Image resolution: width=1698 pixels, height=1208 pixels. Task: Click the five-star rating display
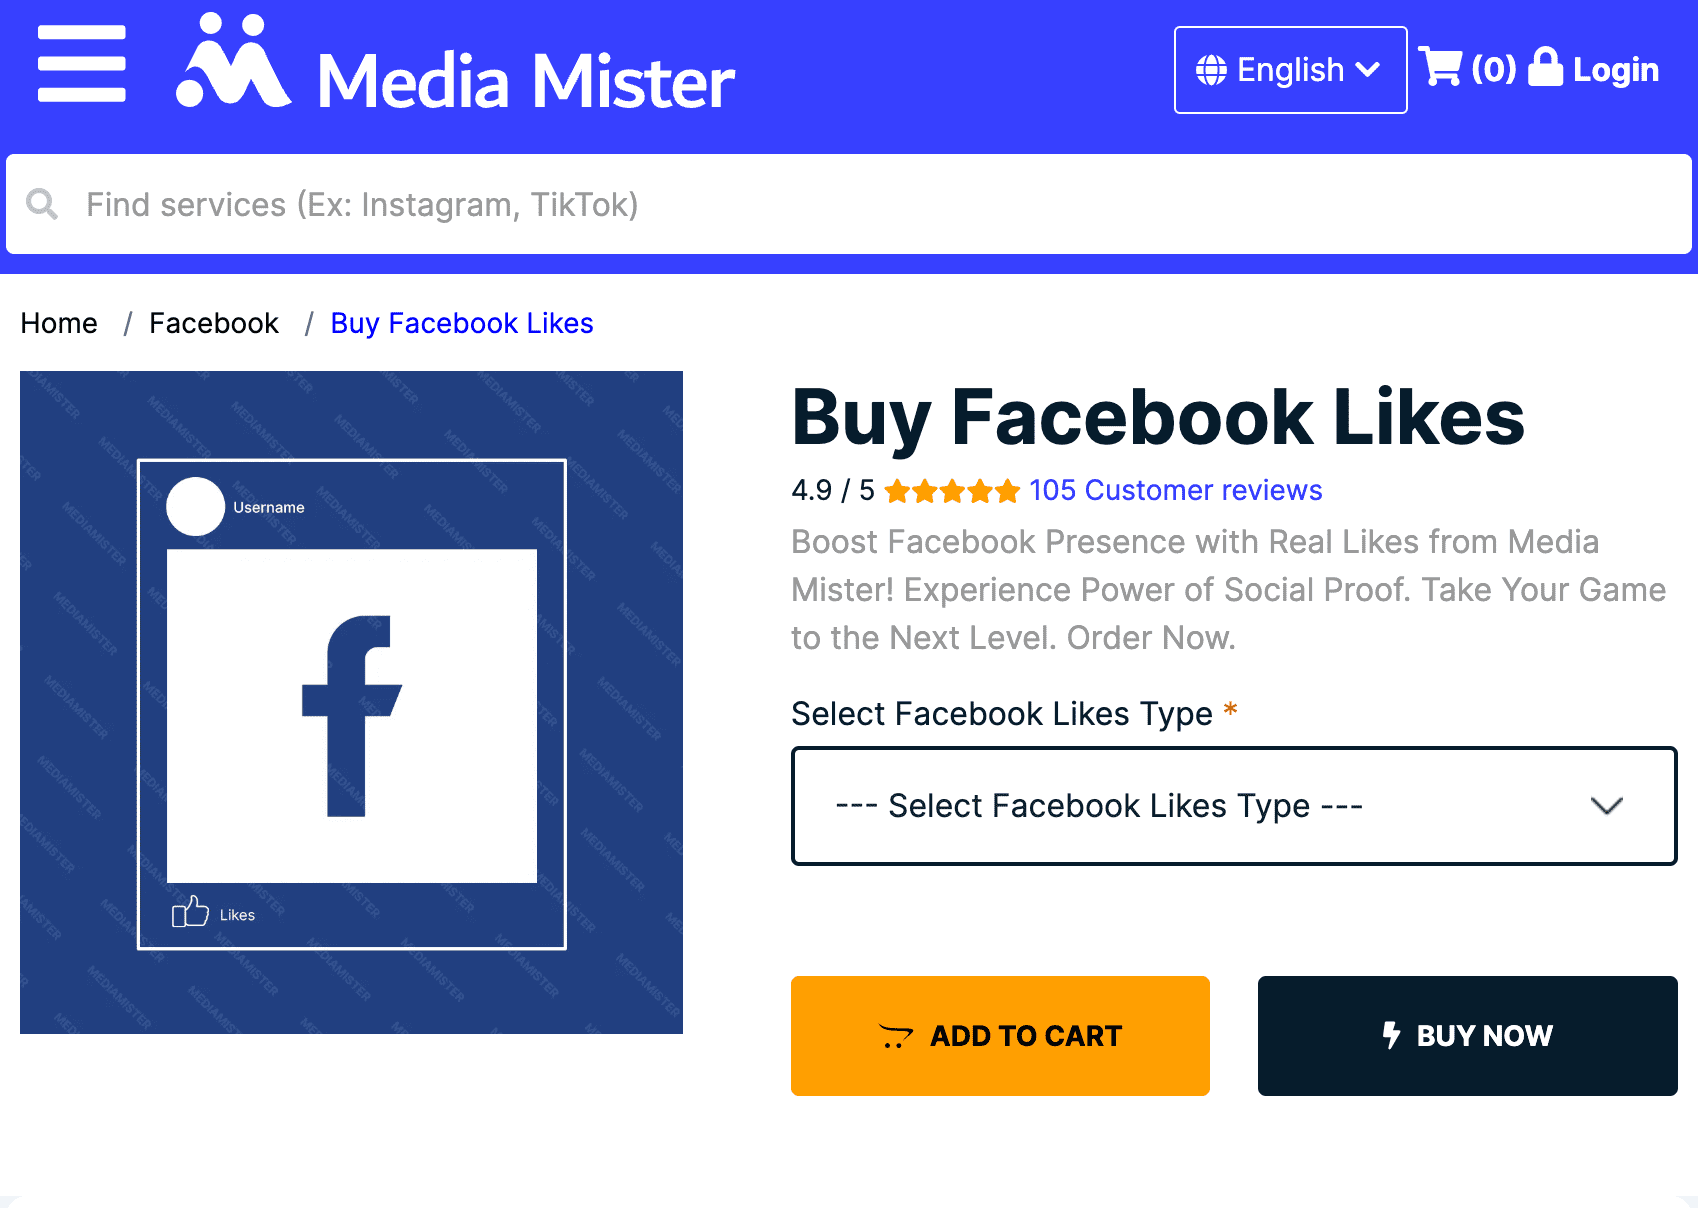click(951, 490)
